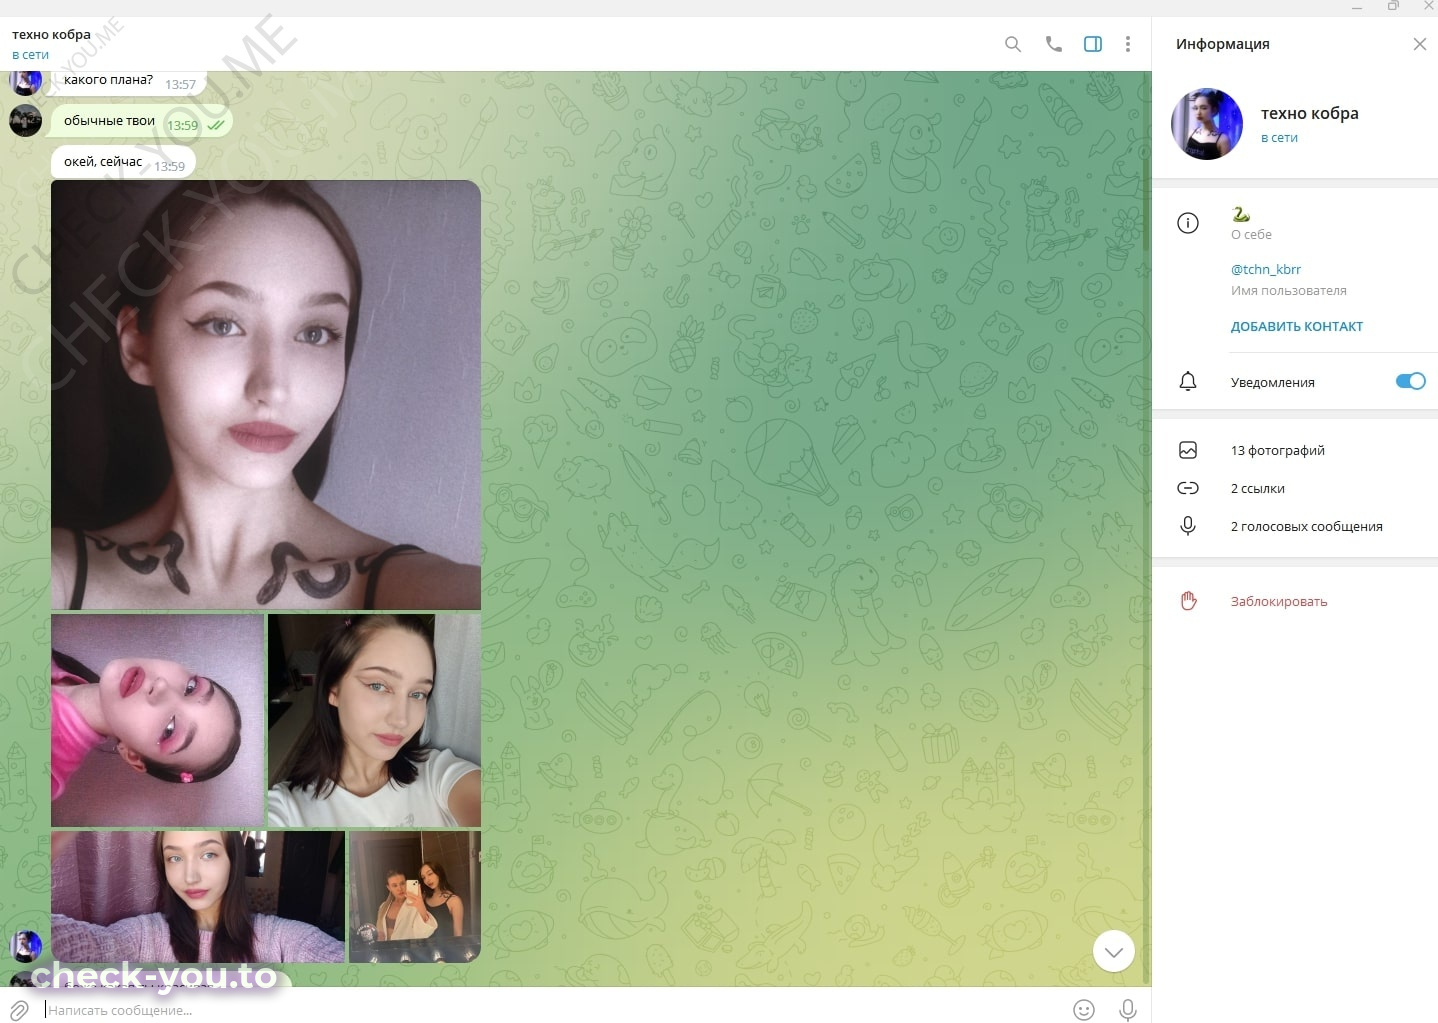This screenshot has height=1023, width=1438.
Task: Click the message 'окей, сейчас'
Action: (123, 162)
